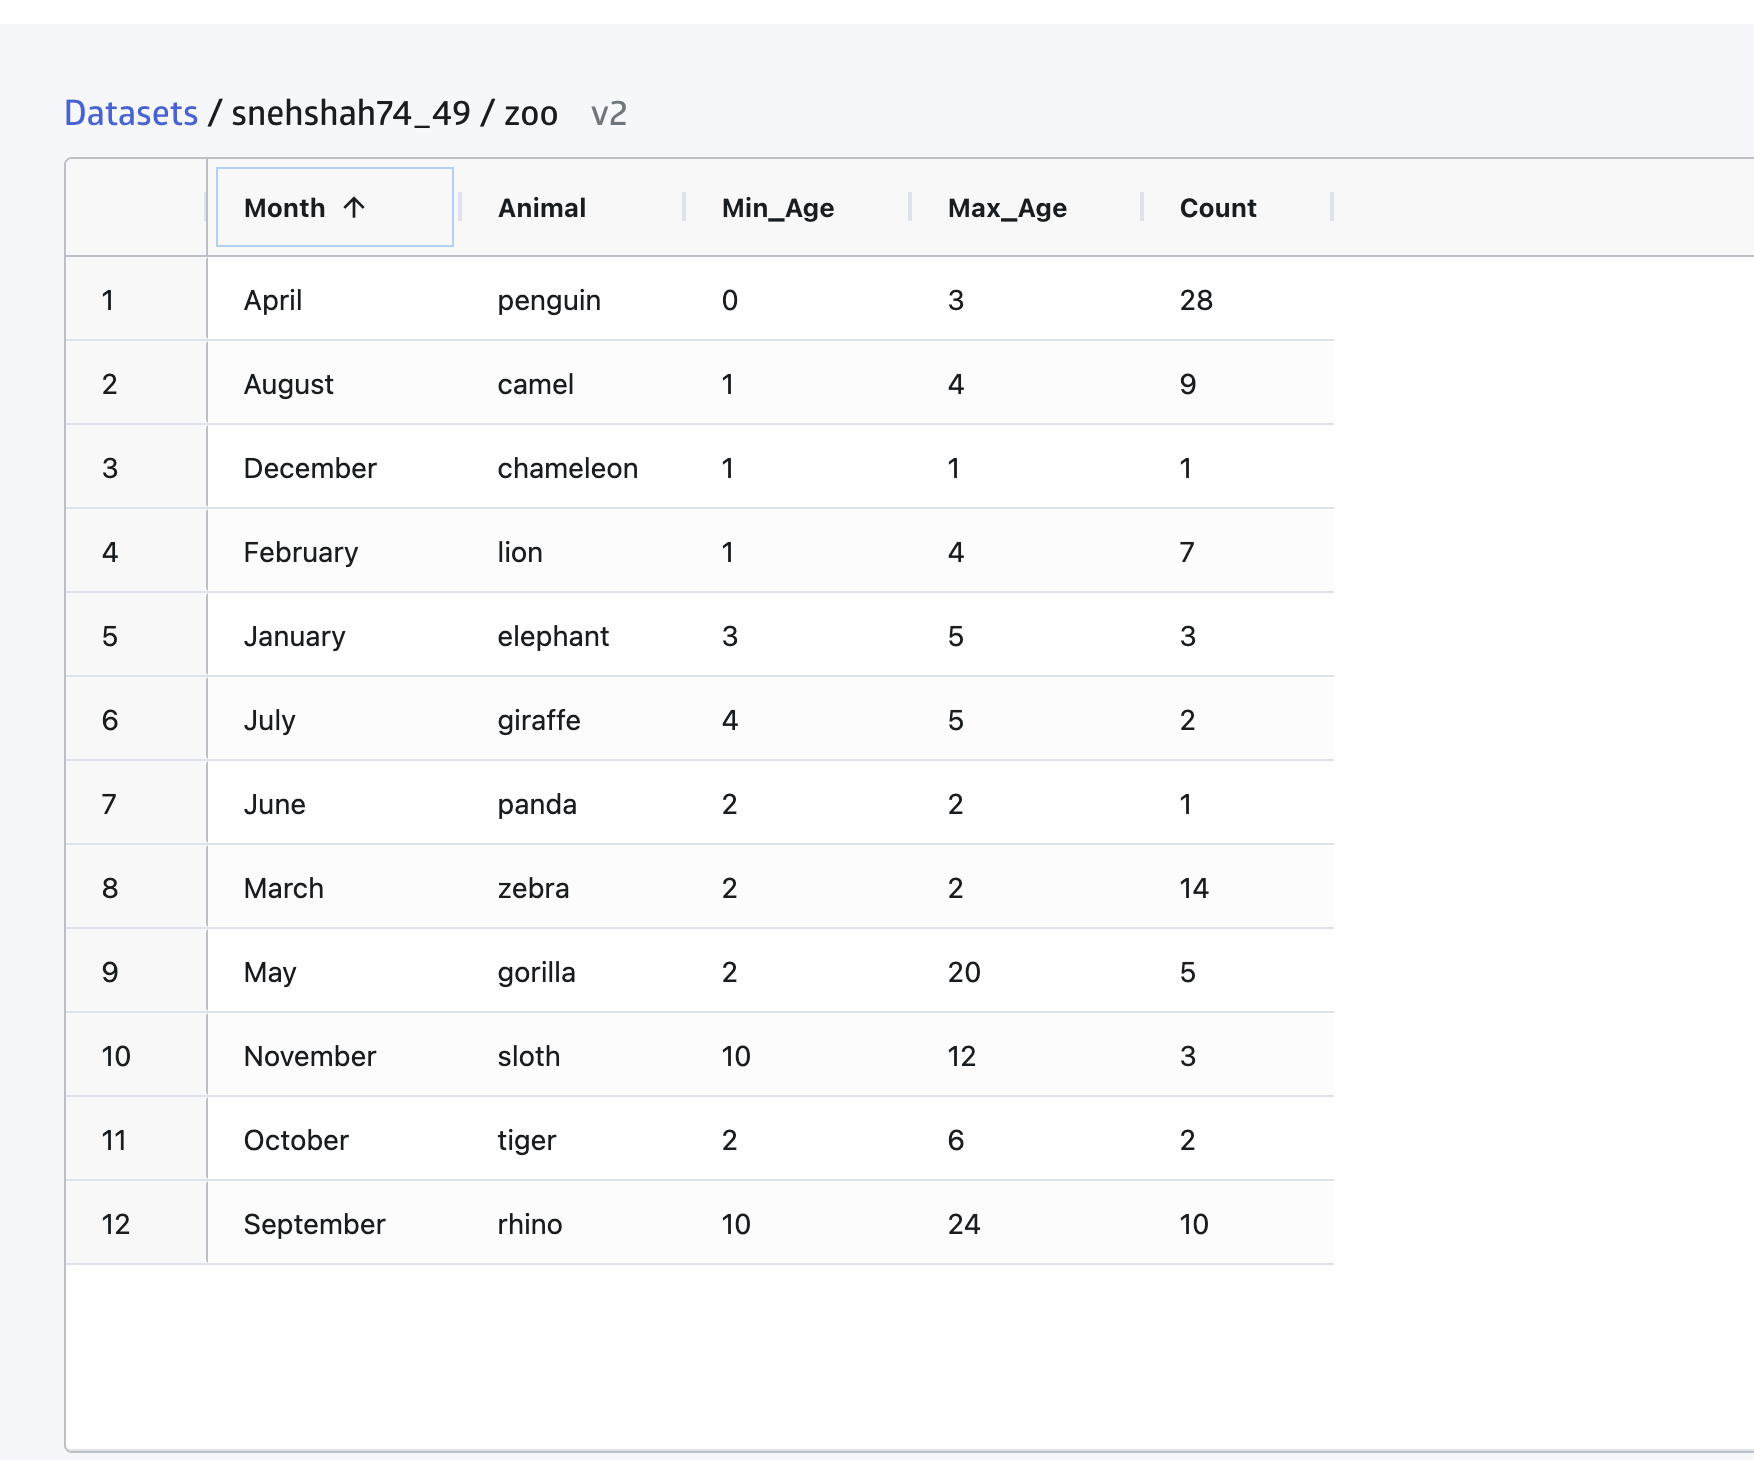Click Count value 7 in lion row
This screenshot has height=1460, width=1754.
pos(1187,552)
